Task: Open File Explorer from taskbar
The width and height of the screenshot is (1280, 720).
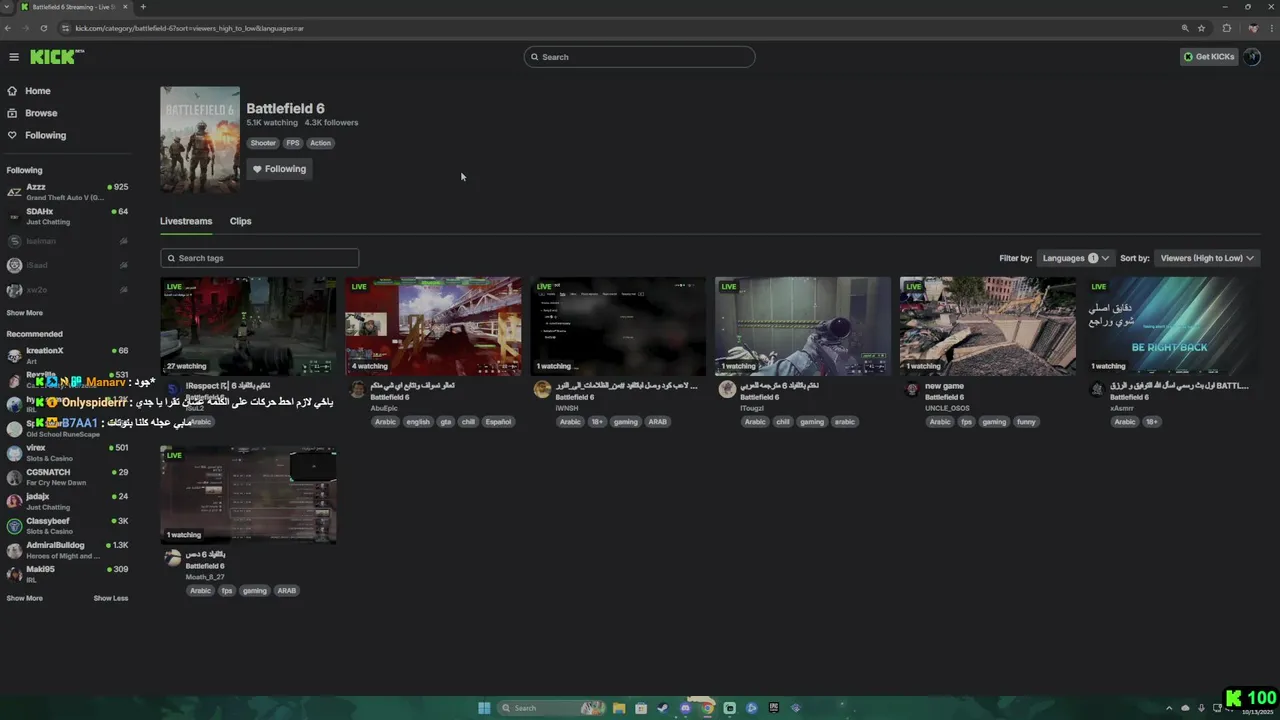Action: pos(619,708)
